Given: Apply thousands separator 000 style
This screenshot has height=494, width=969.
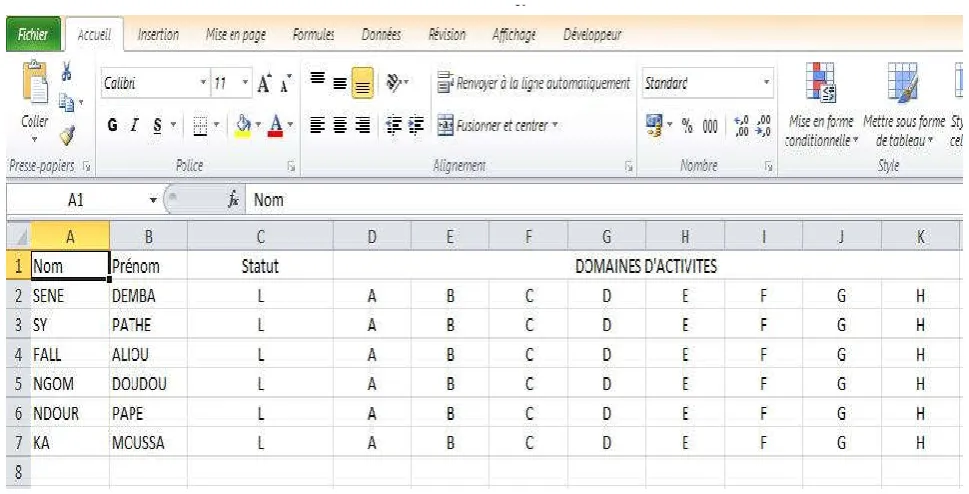Looking at the screenshot, I should (x=710, y=126).
